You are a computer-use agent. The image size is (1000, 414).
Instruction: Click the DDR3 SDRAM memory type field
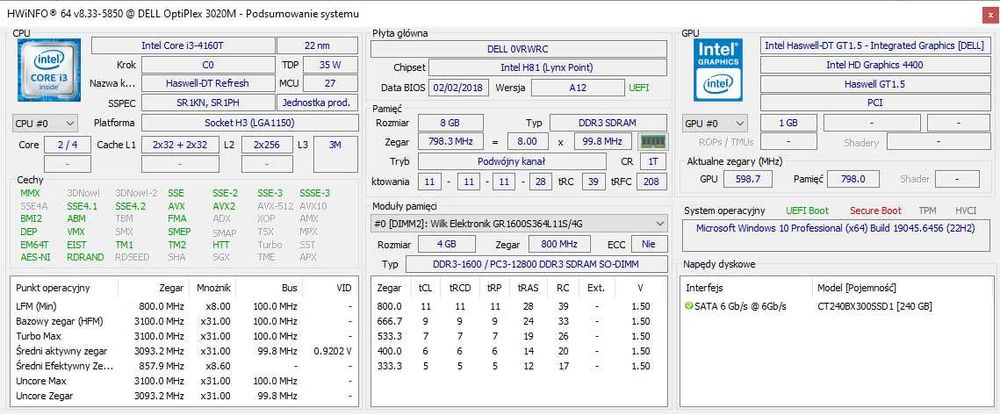click(x=608, y=122)
